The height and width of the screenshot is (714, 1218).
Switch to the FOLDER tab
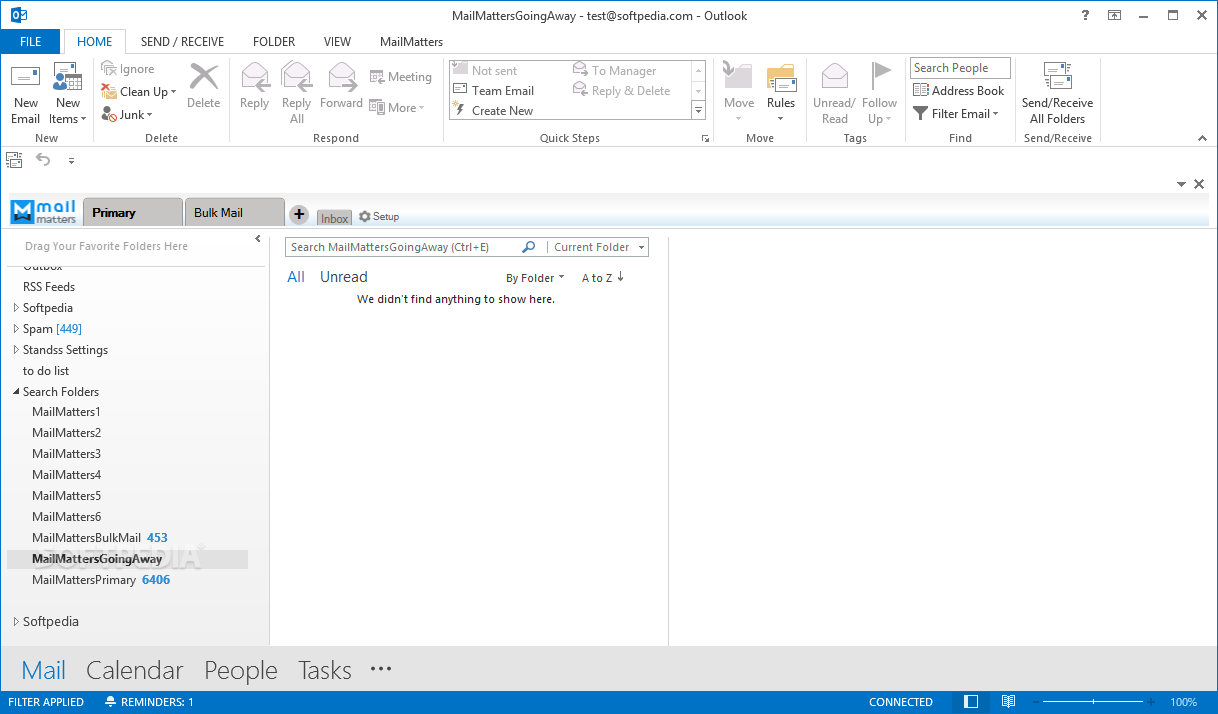pos(274,42)
